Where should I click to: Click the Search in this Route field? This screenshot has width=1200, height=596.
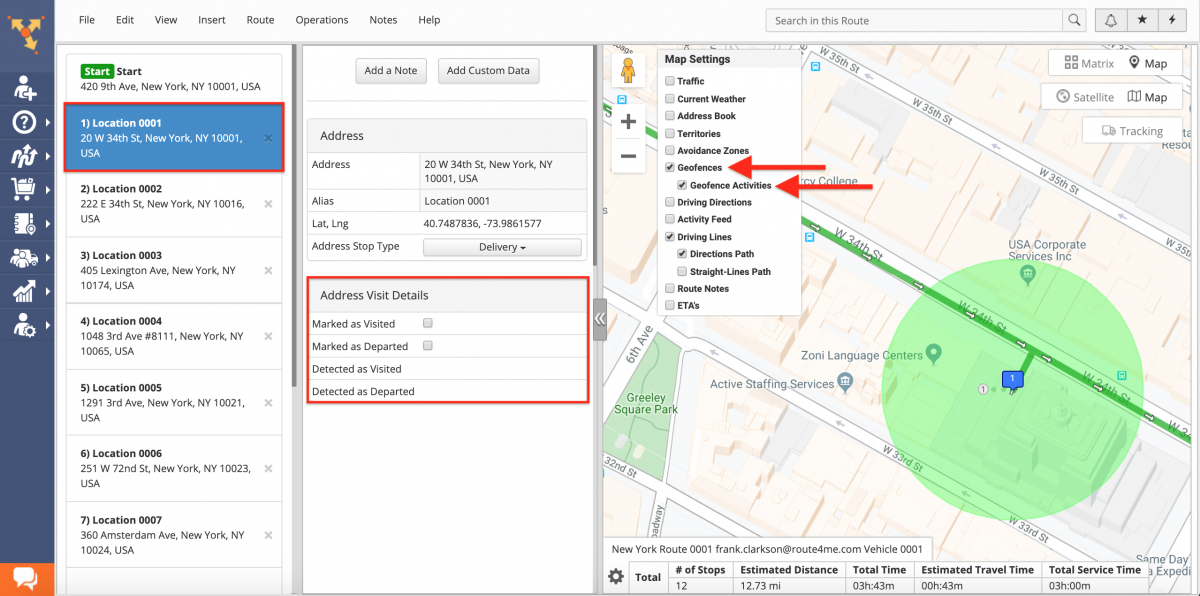[x=915, y=20]
